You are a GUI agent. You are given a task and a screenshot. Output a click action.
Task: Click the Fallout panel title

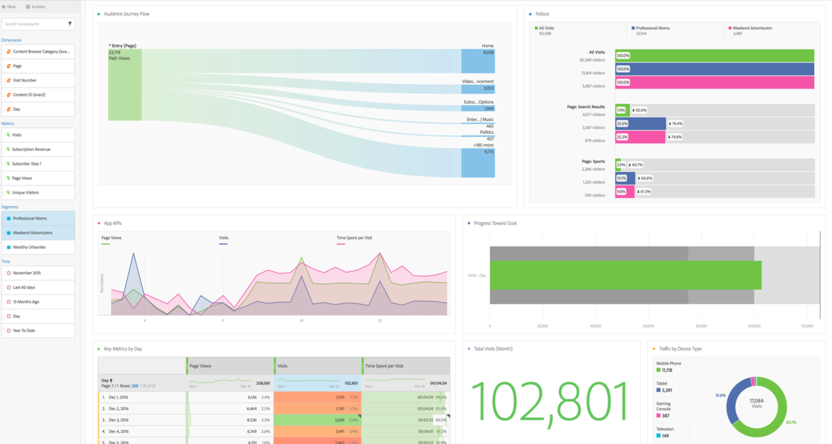542,14
